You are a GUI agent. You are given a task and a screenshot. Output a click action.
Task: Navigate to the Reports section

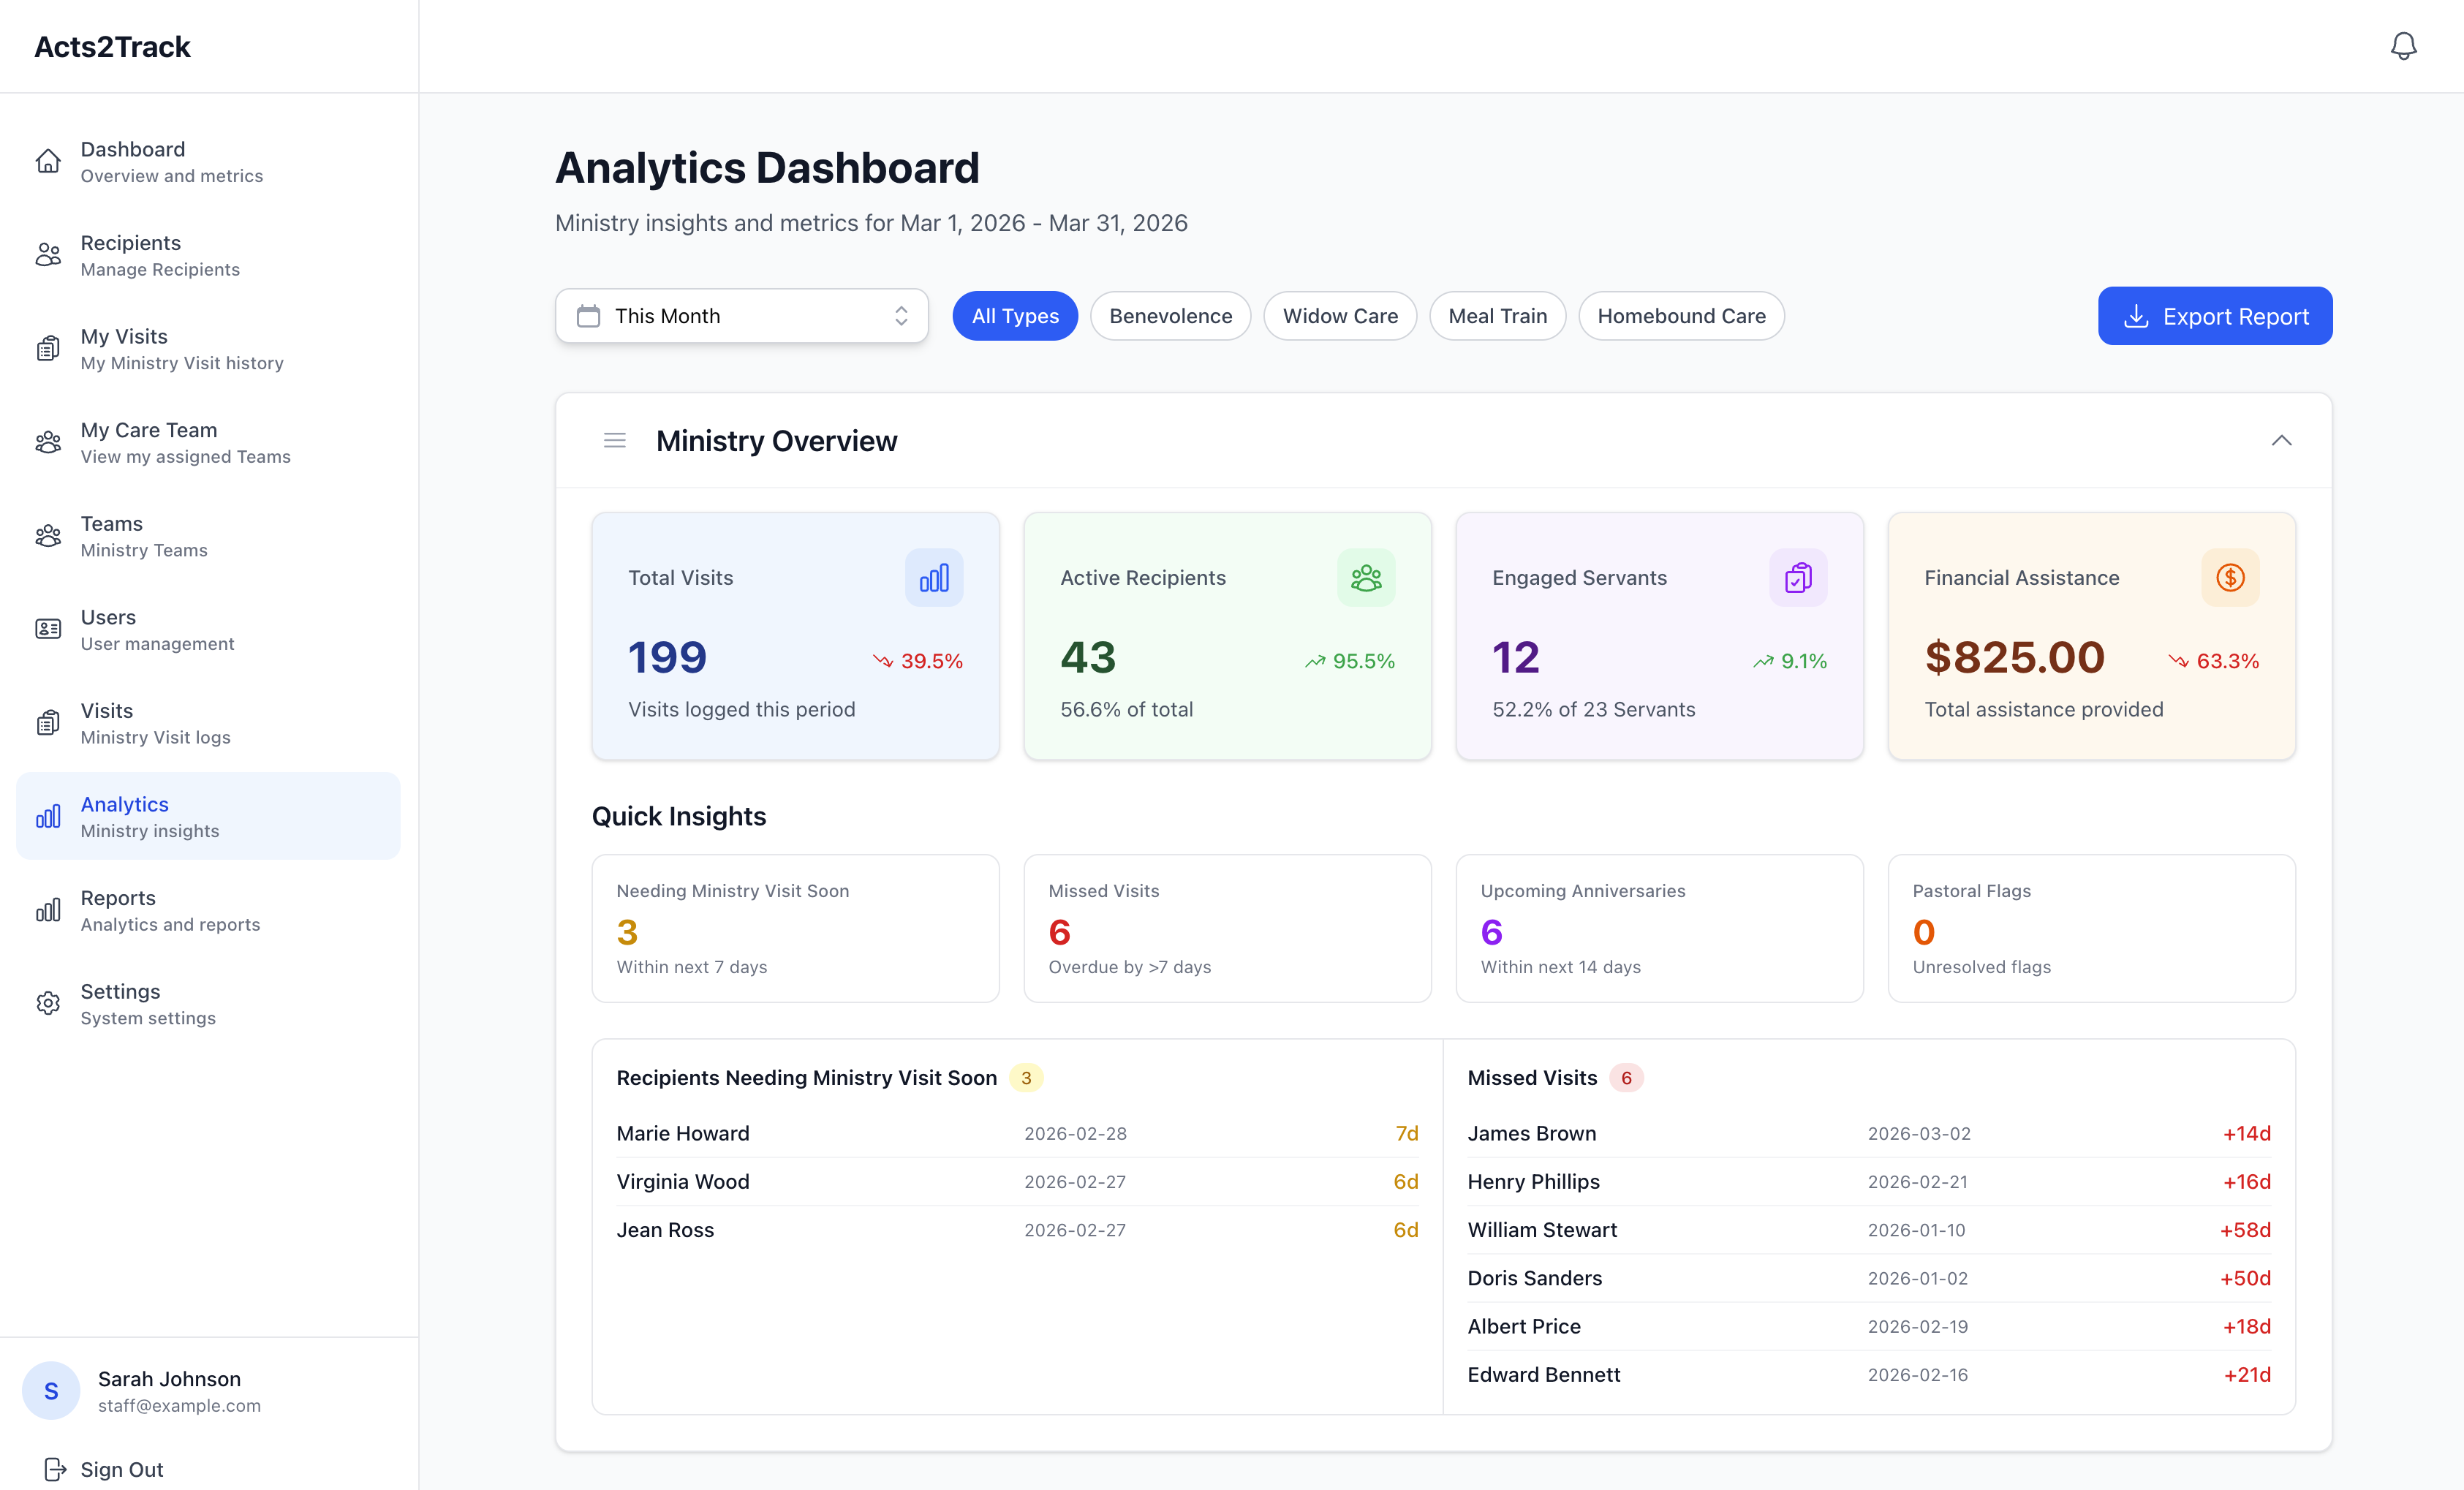pyautogui.click(x=49, y=909)
